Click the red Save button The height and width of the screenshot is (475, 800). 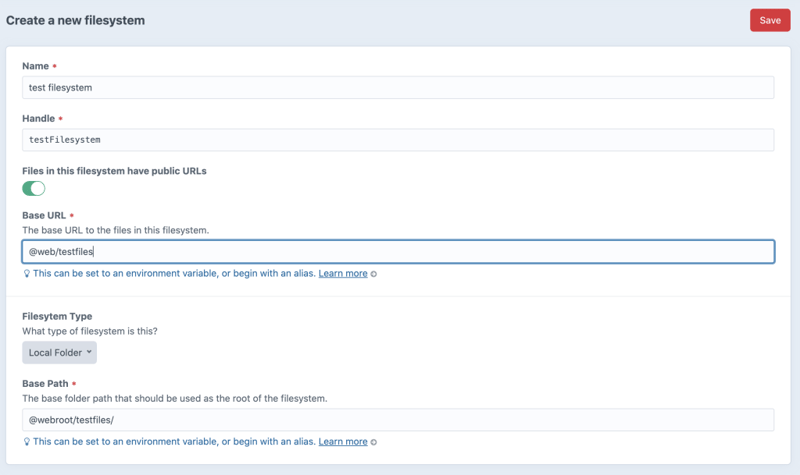click(x=769, y=20)
